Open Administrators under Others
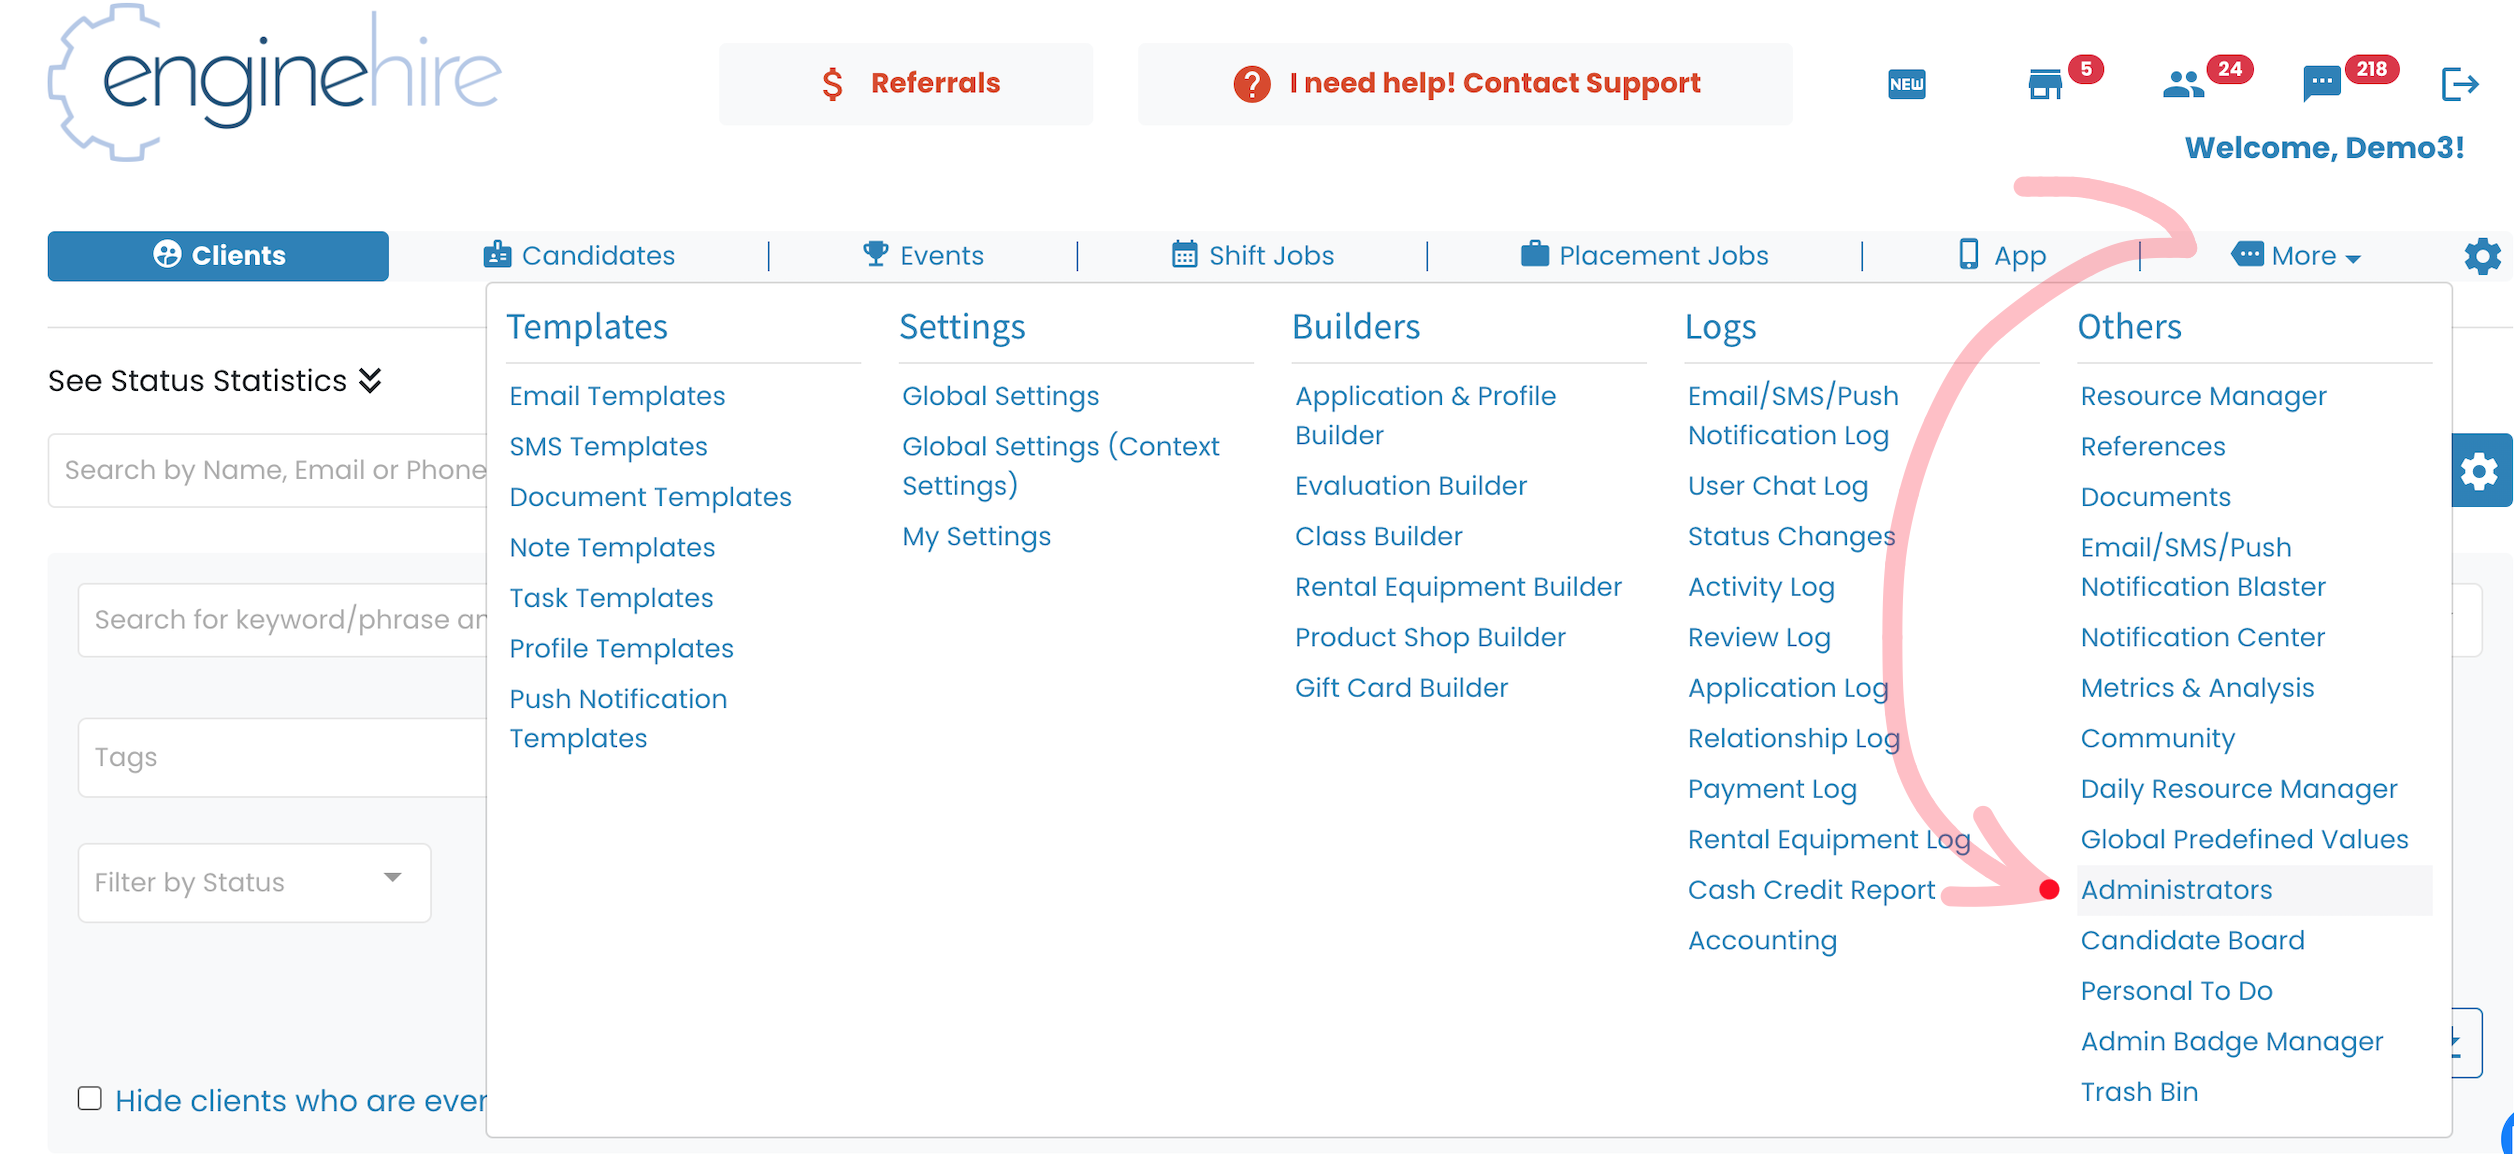 [x=2176, y=889]
